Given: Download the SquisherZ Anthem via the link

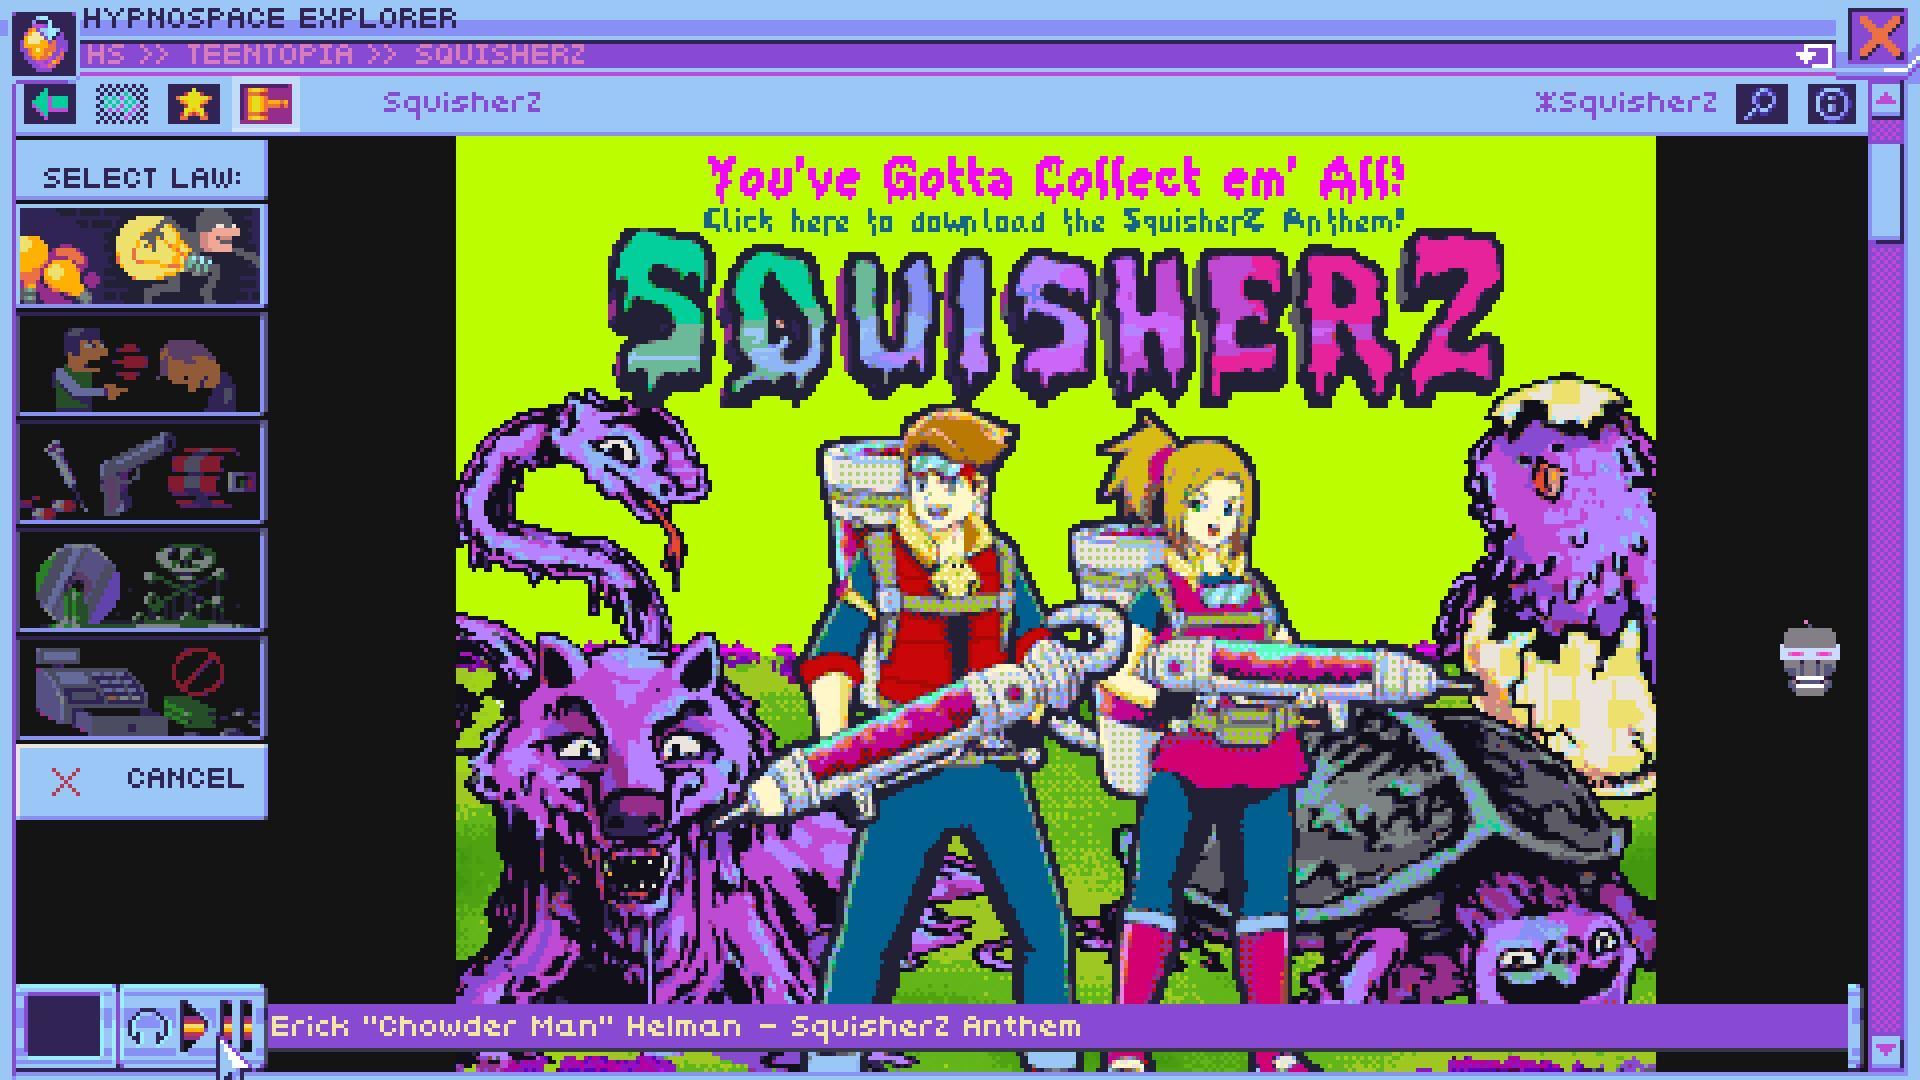Looking at the screenshot, I should coord(1053,222).
